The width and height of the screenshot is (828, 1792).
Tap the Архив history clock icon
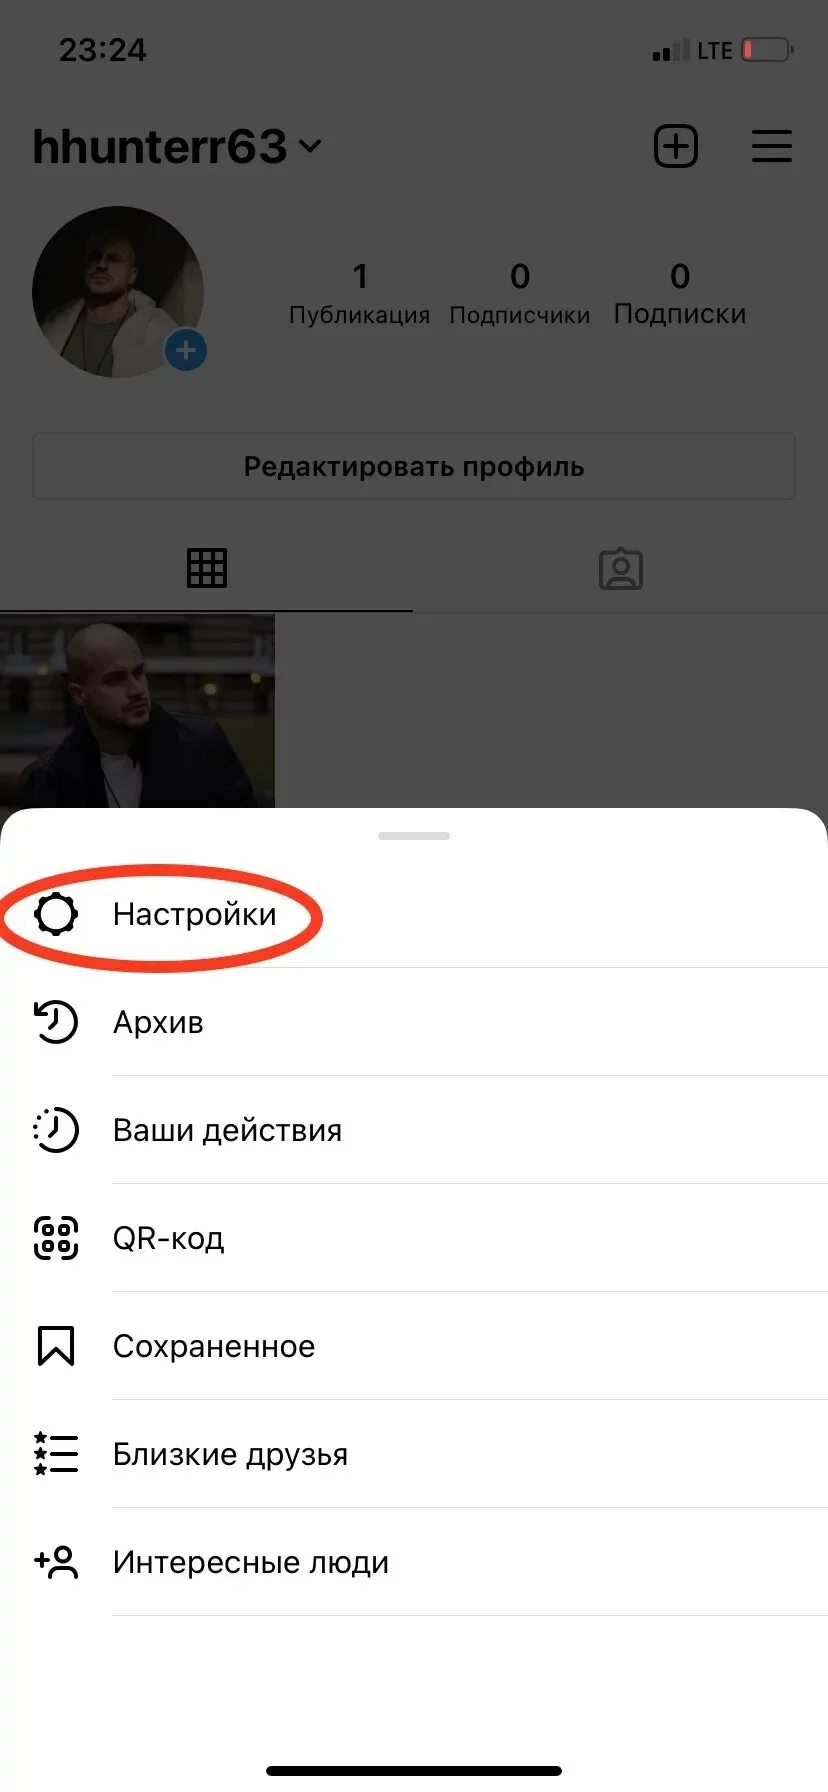click(x=56, y=1022)
